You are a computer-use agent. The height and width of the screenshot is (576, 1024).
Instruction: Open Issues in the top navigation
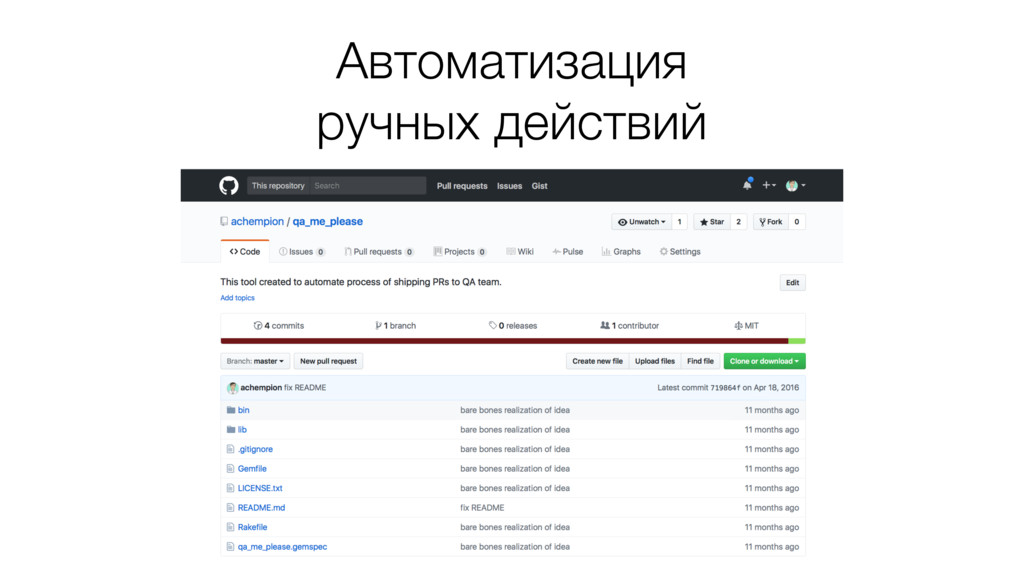[509, 186]
